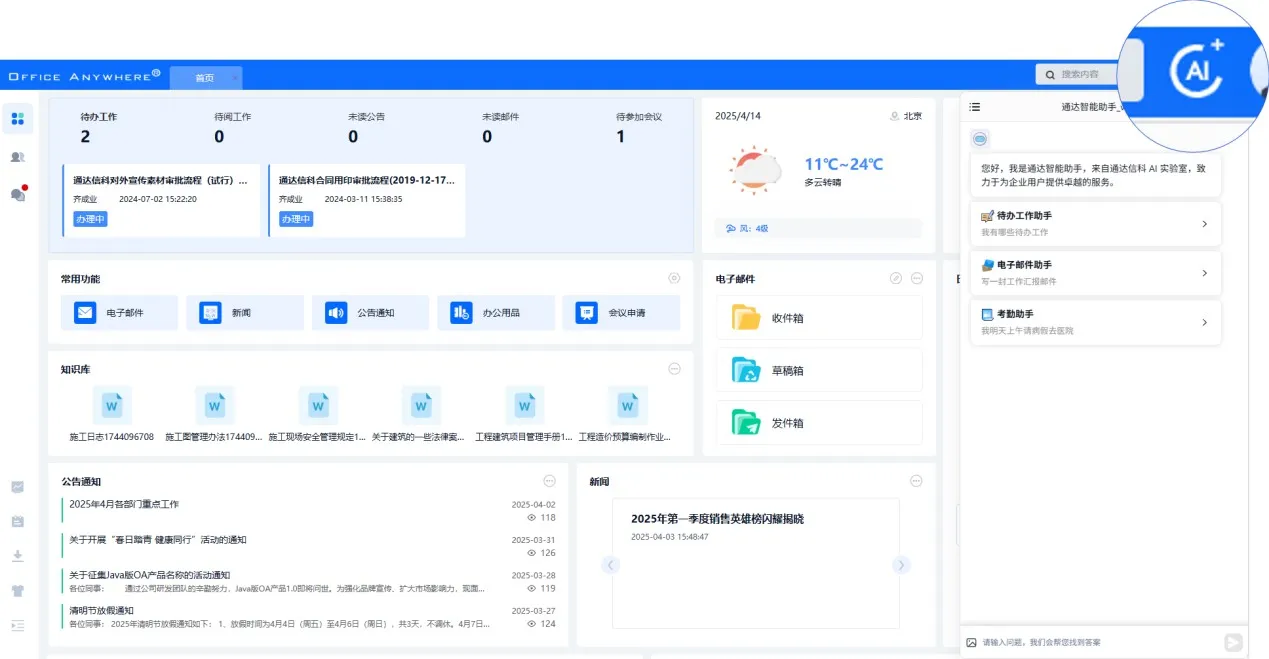Open the 发件箱 folder

point(746,423)
